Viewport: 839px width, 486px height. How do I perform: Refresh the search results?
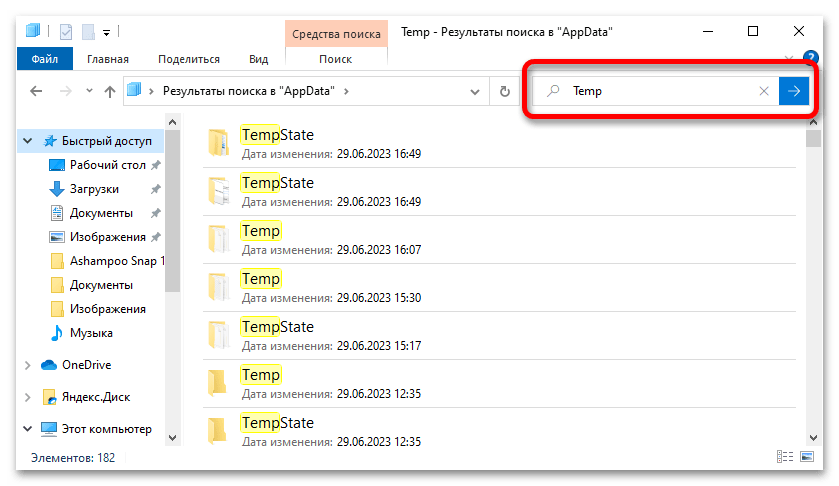[x=505, y=92]
